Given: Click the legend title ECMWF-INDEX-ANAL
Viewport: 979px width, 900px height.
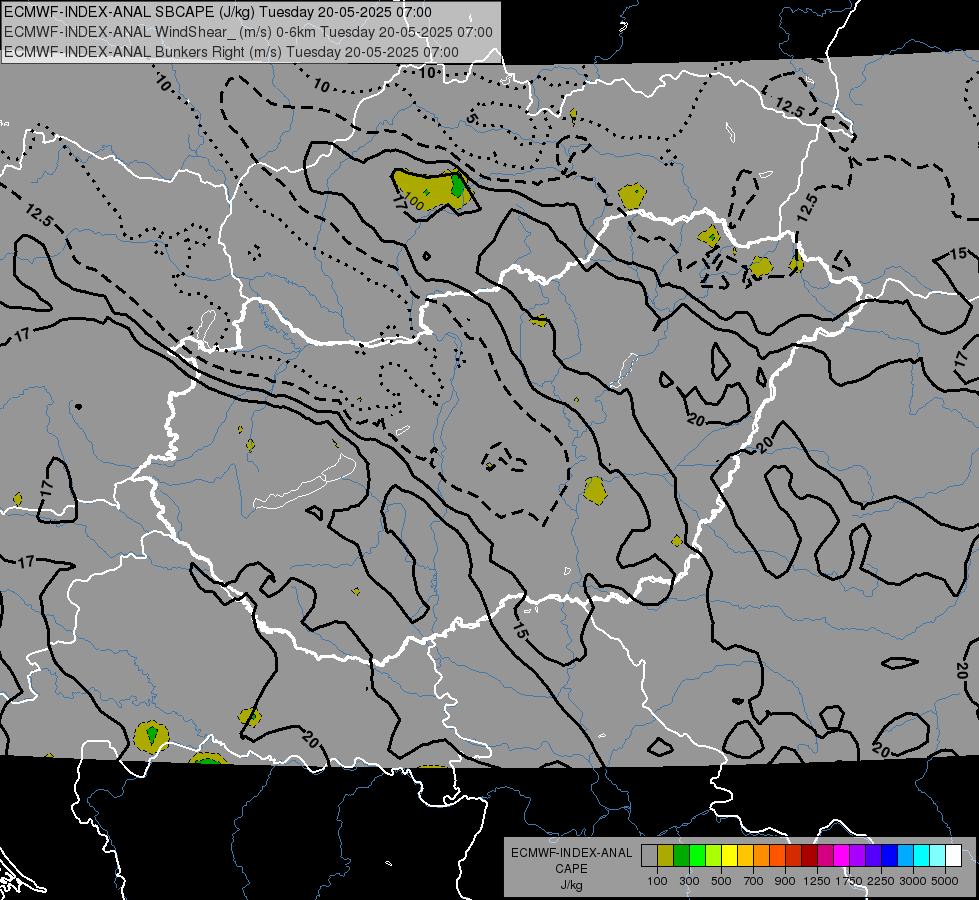Looking at the screenshot, I should click(x=571, y=853).
